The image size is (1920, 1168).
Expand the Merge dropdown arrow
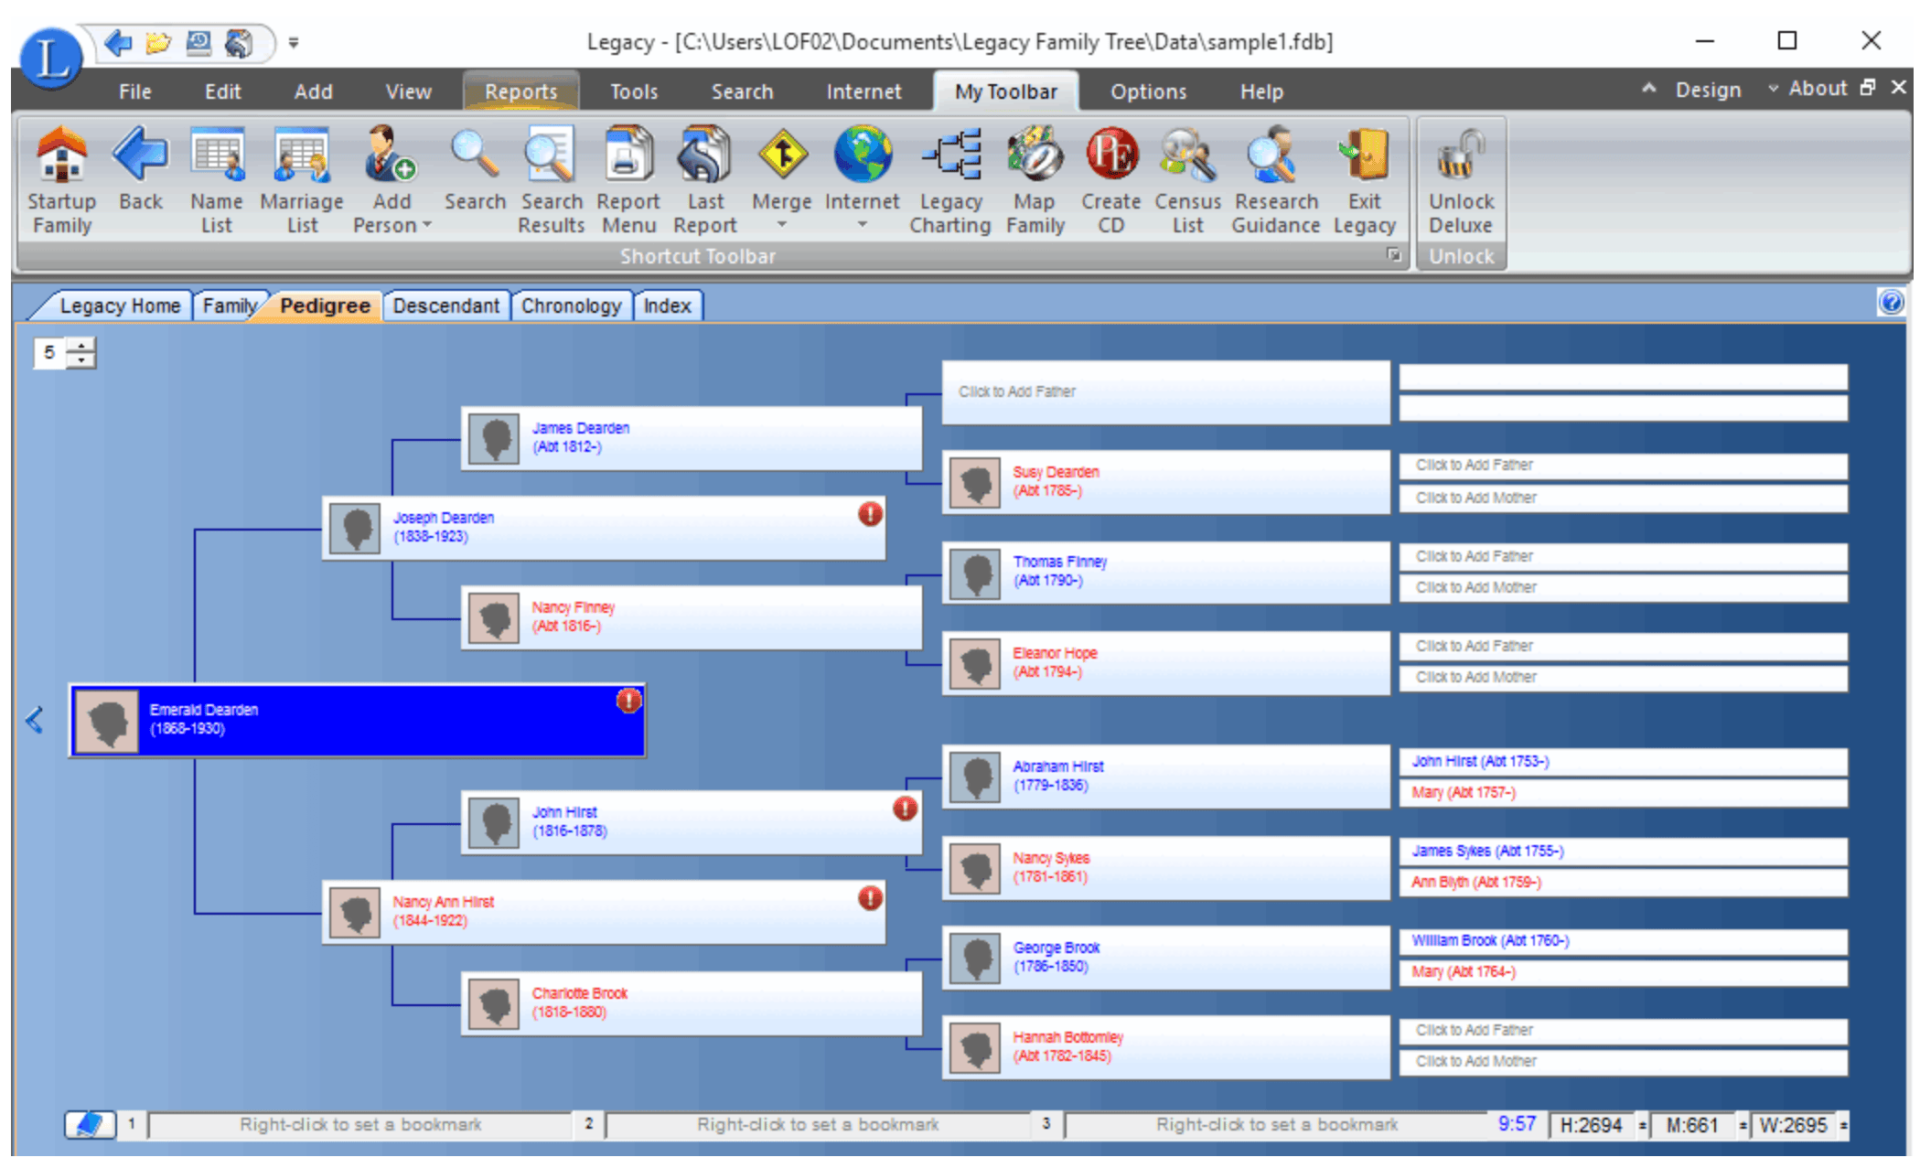[782, 224]
